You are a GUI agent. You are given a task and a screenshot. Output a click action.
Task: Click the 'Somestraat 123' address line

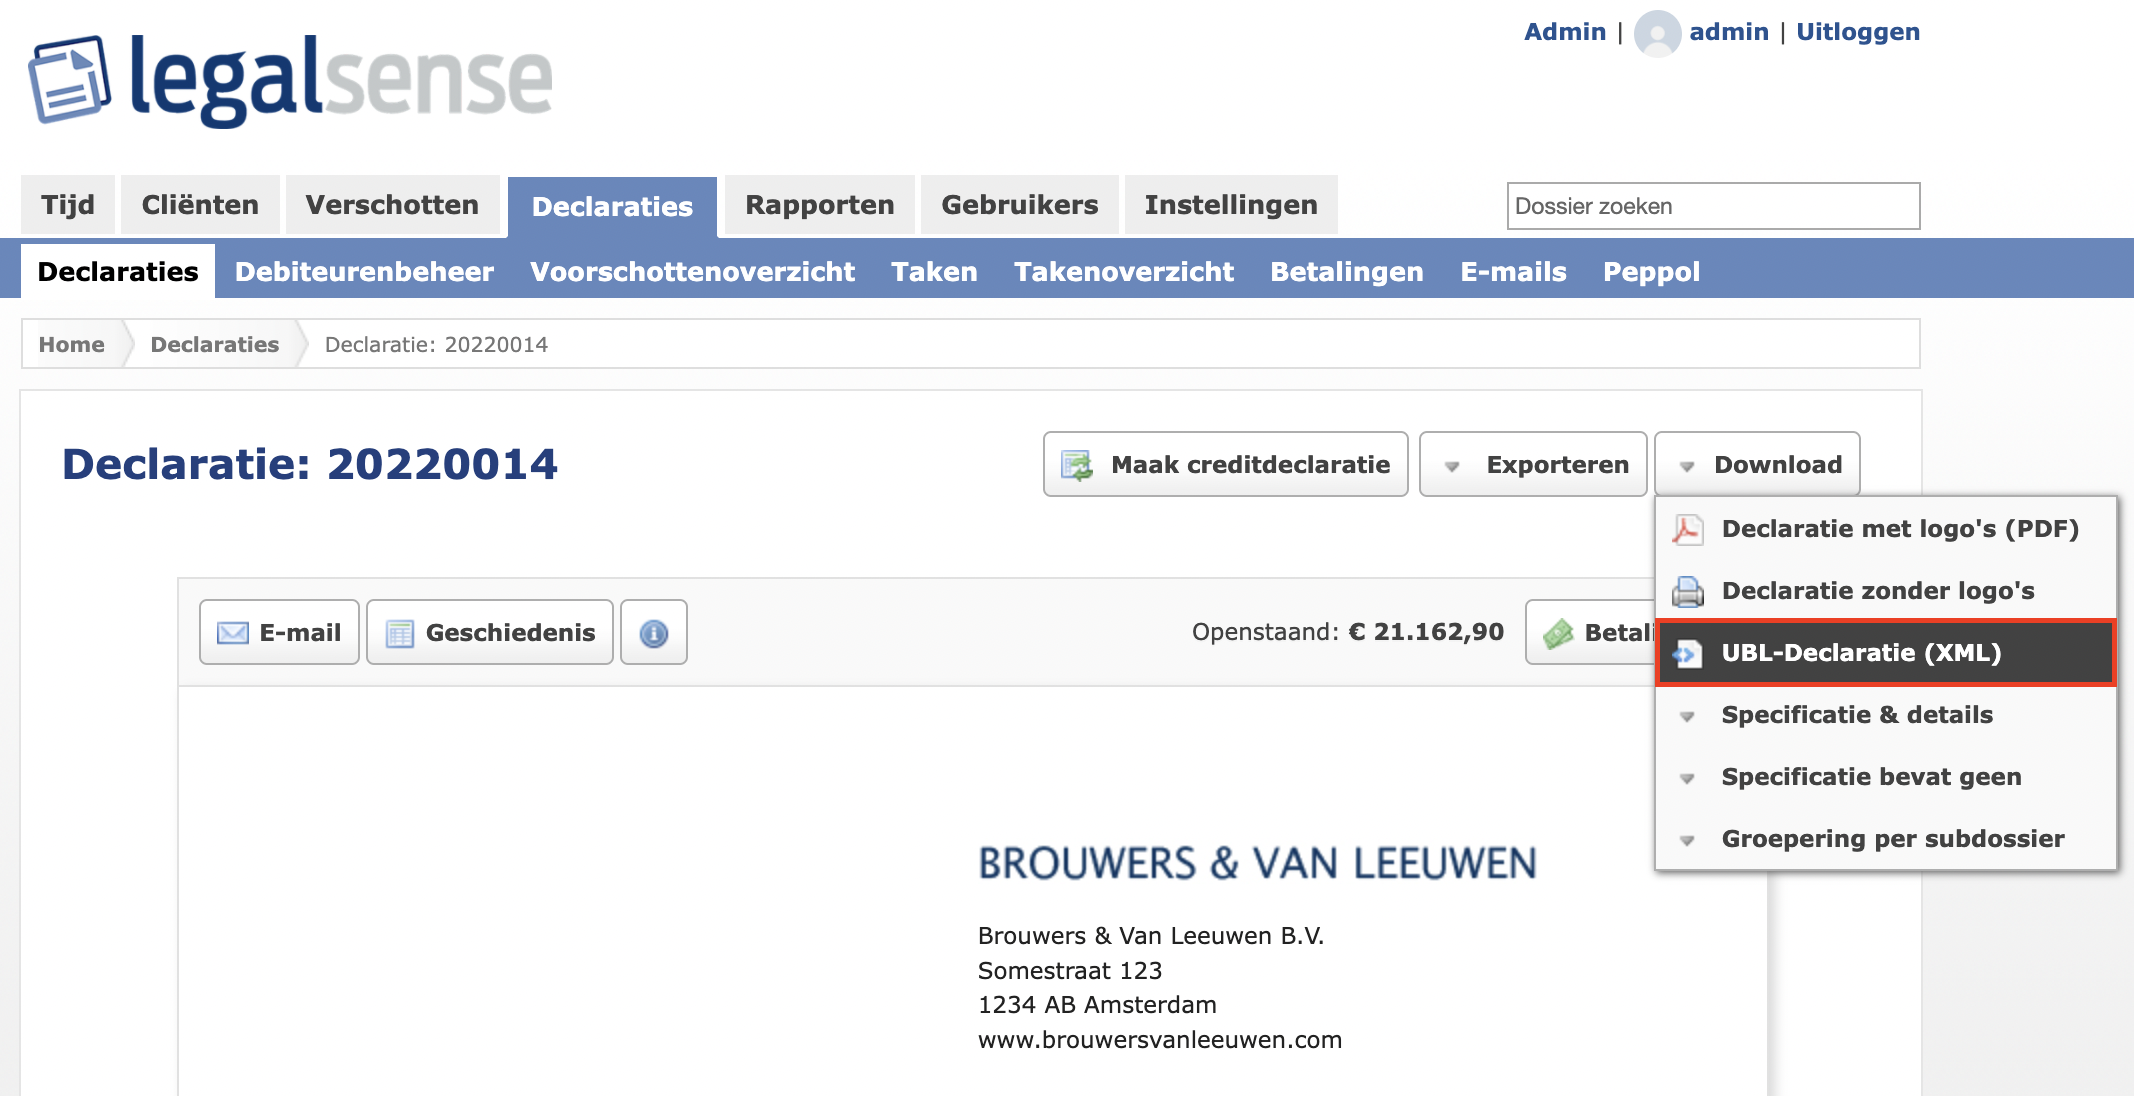1070,971
